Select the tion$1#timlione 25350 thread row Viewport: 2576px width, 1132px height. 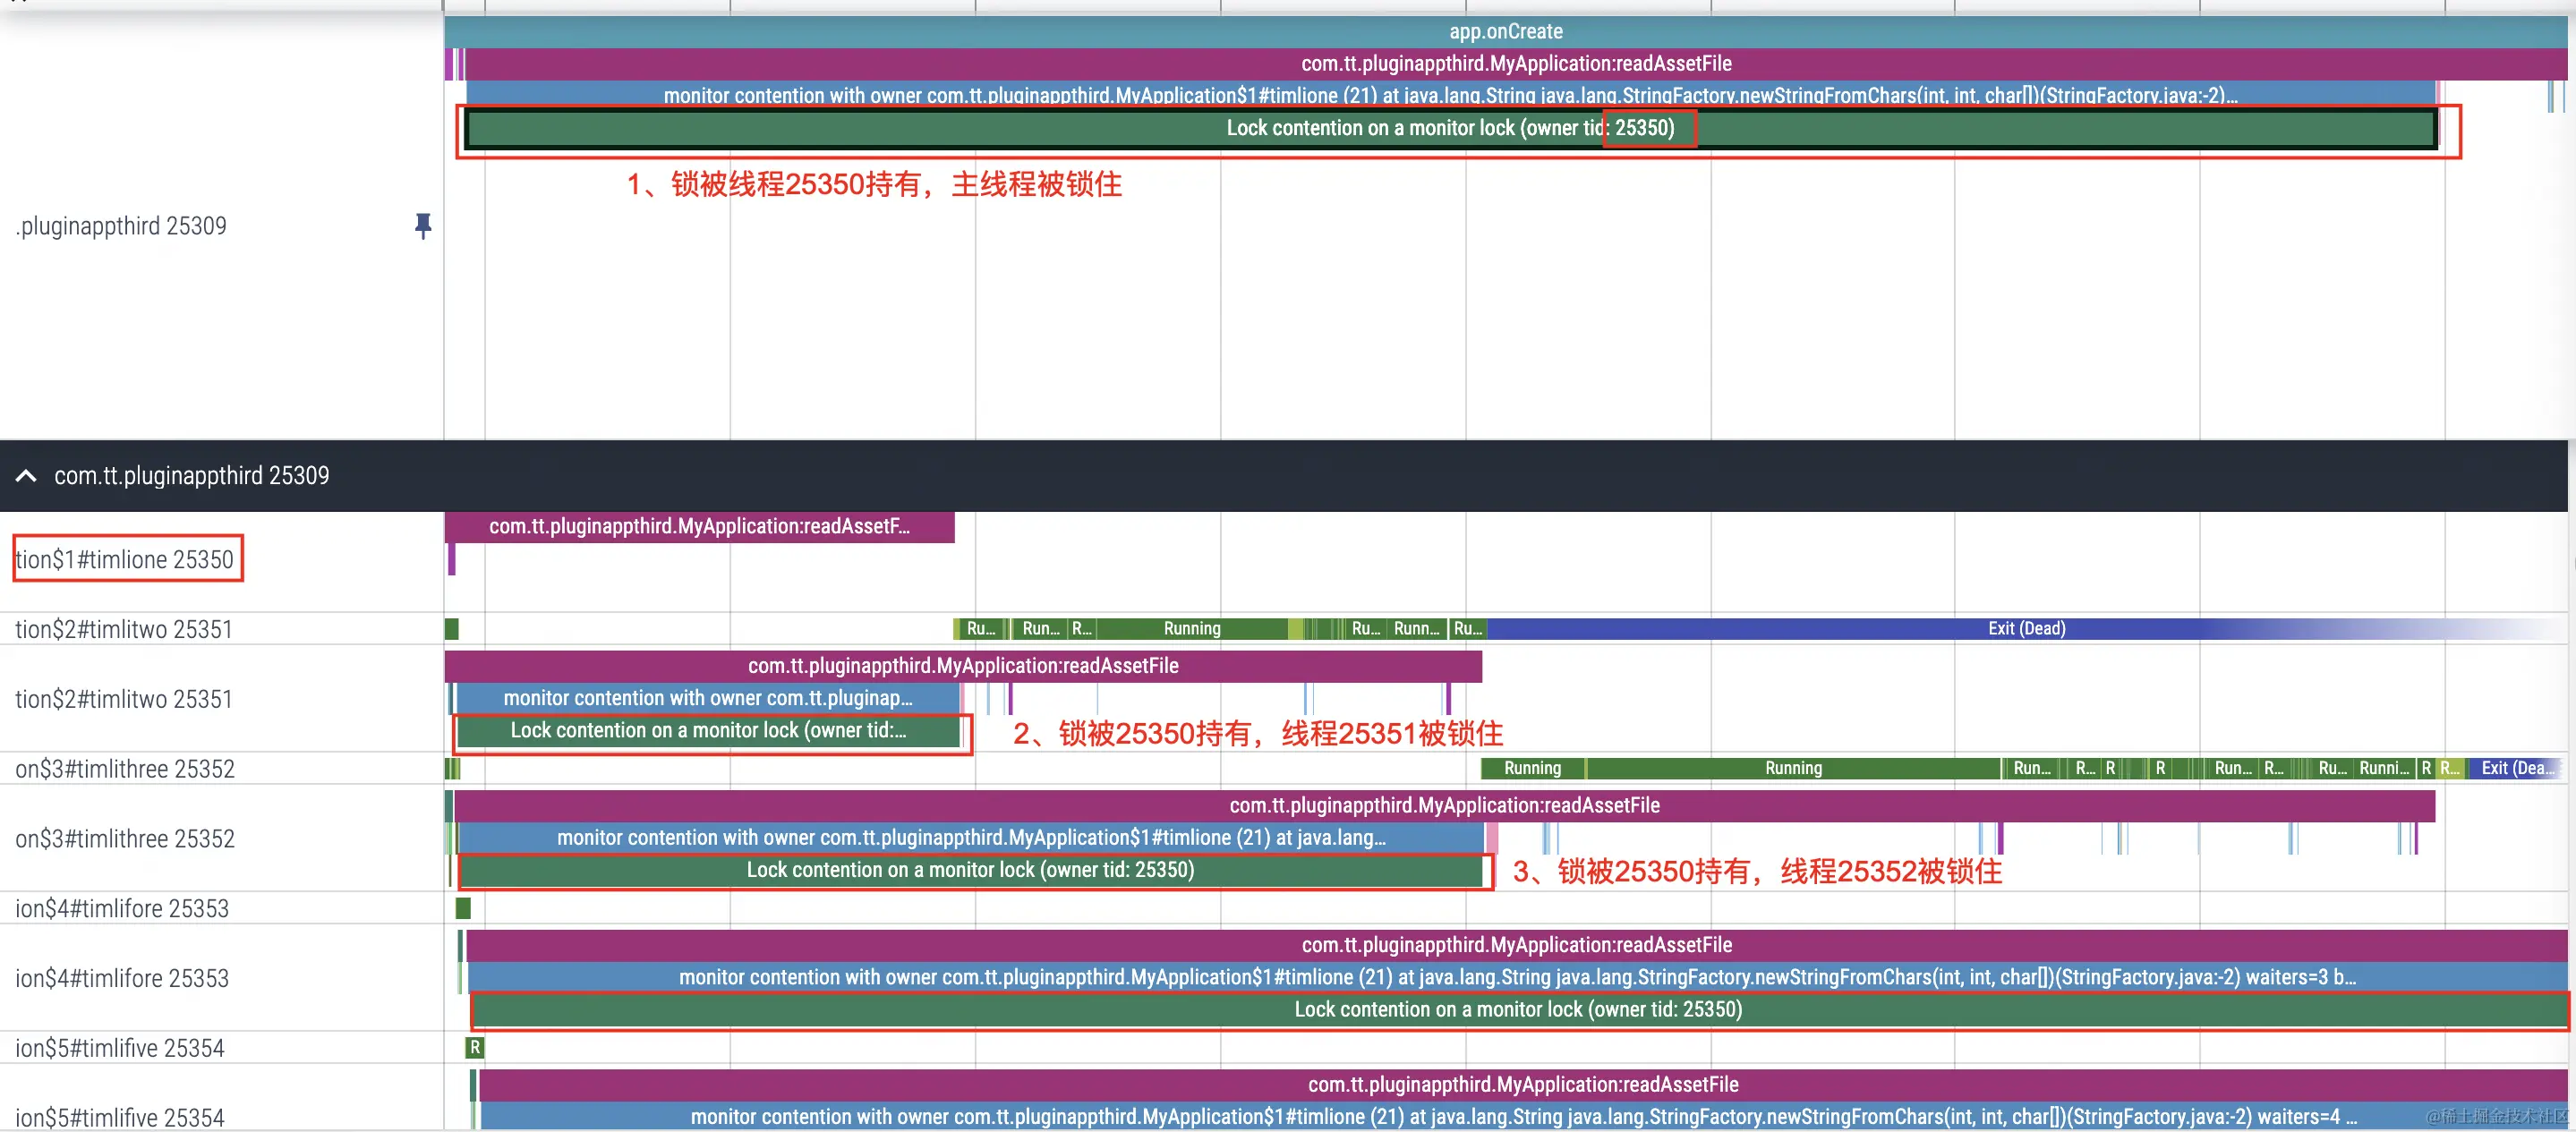pos(127,559)
